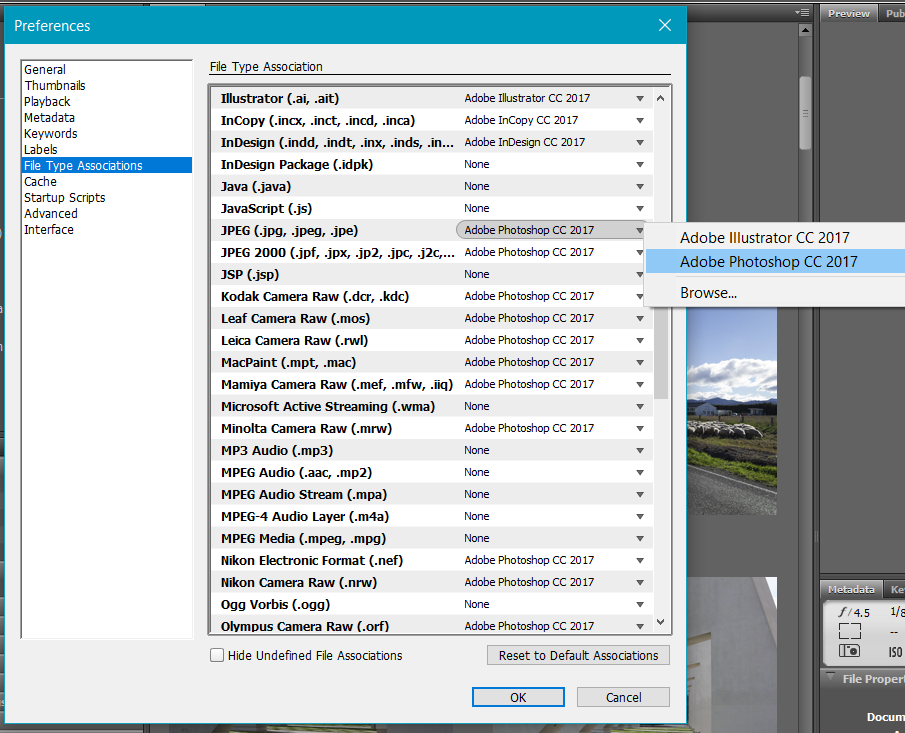This screenshot has height=733, width=905.
Task: Select the Interface preferences category
Action: pyautogui.click(x=49, y=229)
